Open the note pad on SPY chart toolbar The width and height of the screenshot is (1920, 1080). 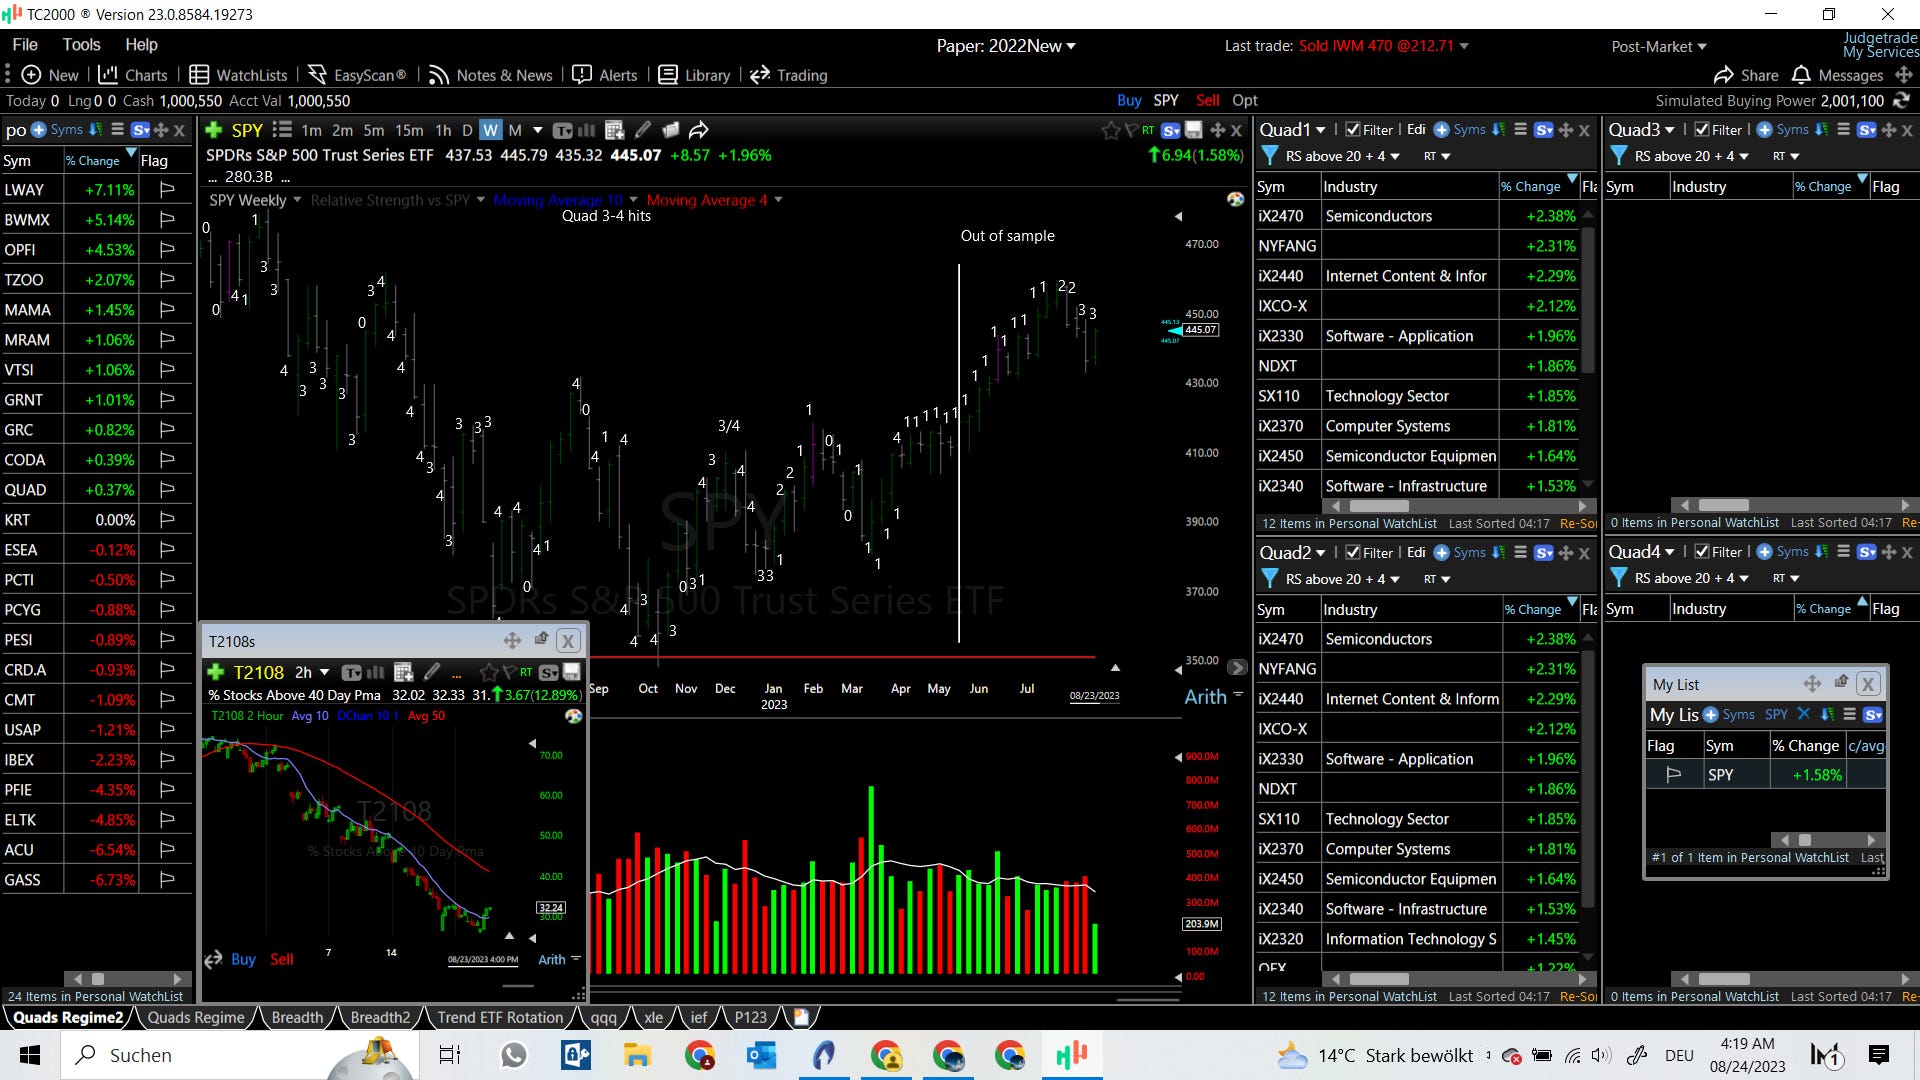tap(671, 130)
